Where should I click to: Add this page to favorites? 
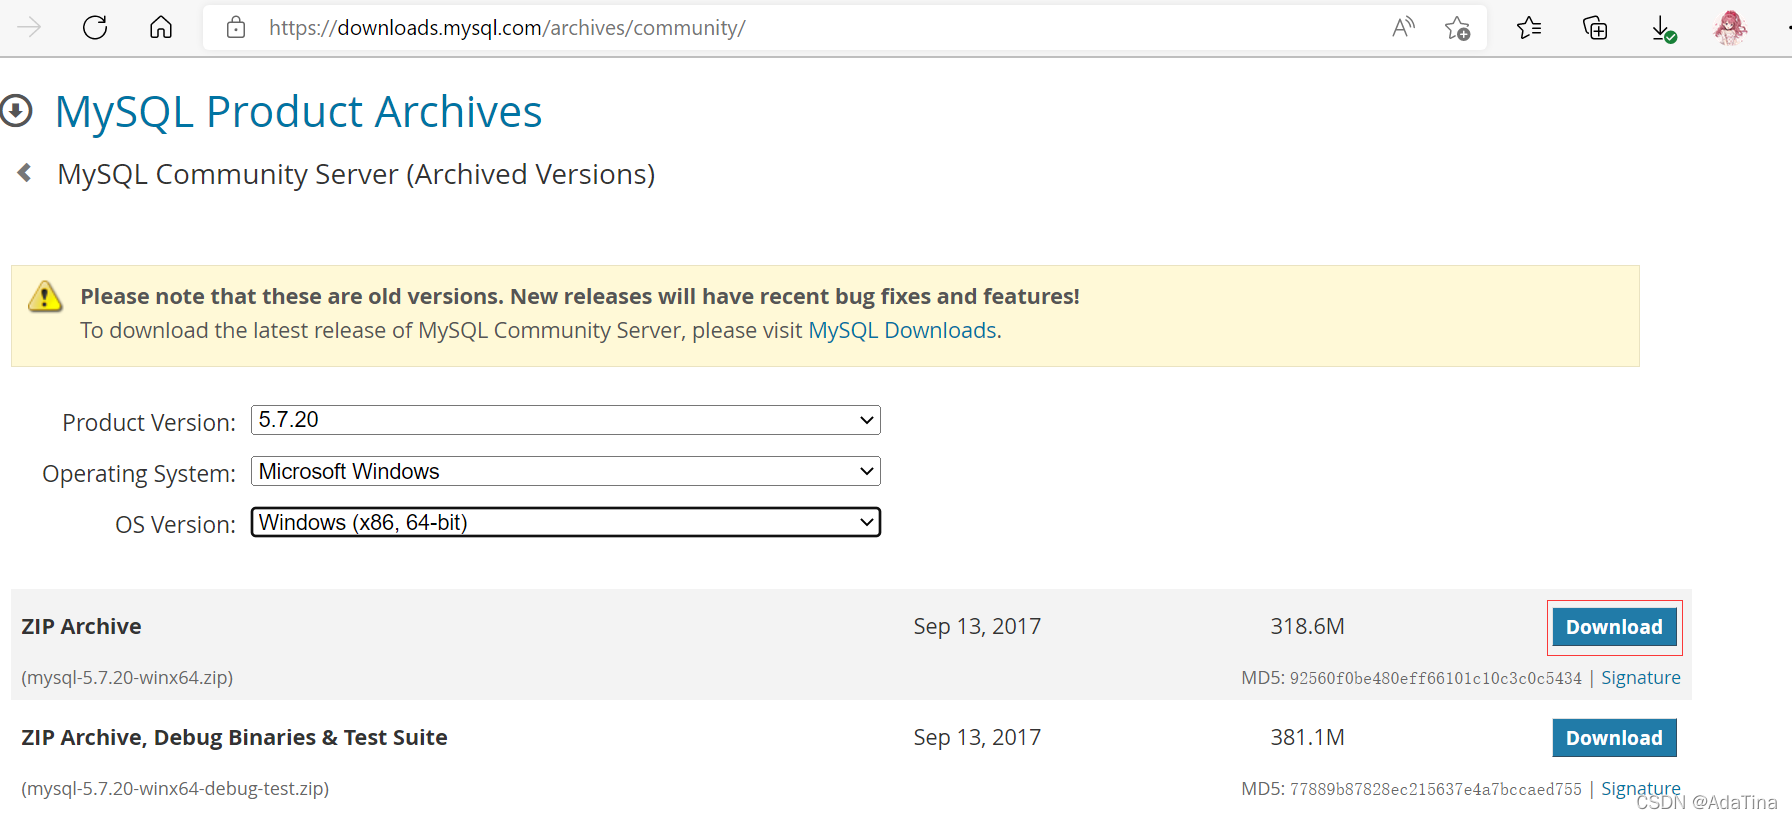click(1458, 27)
